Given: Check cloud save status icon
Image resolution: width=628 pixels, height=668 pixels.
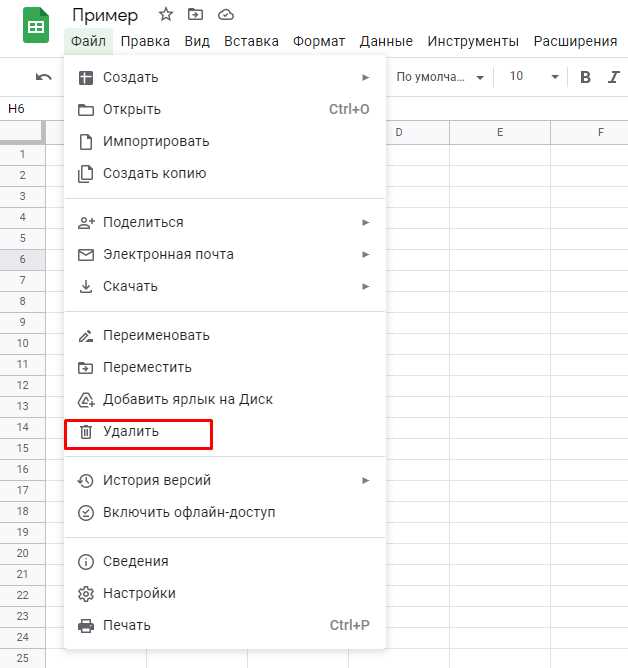Looking at the screenshot, I should (x=226, y=15).
